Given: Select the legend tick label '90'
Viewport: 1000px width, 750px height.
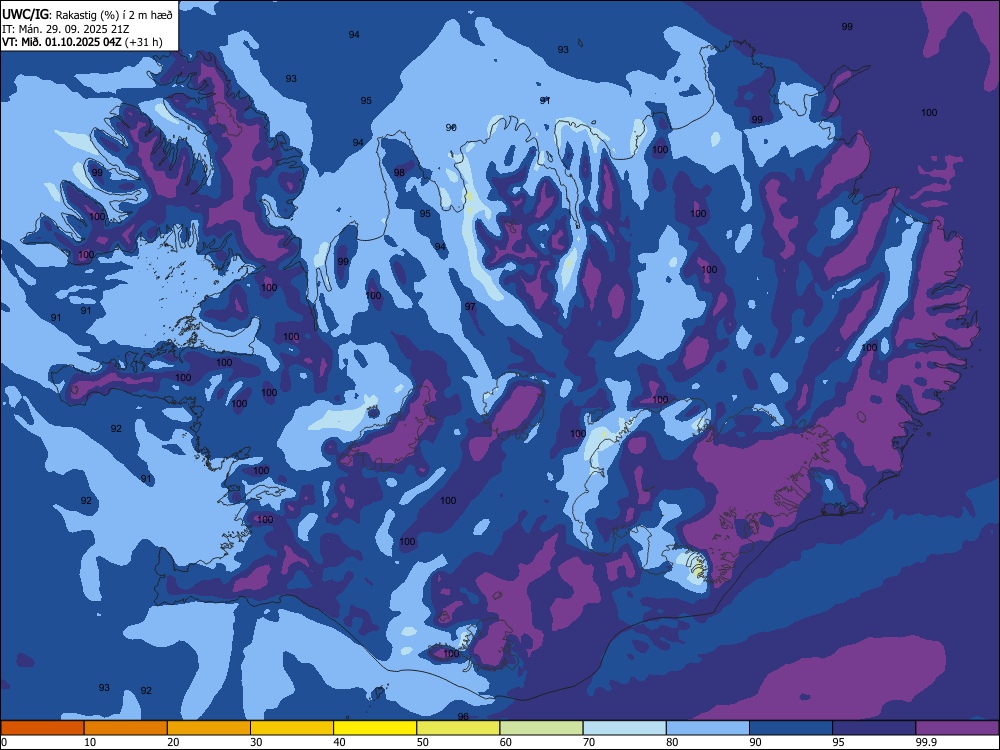Looking at the screenshot, I should pyautogui.click(x=755, y=742).
